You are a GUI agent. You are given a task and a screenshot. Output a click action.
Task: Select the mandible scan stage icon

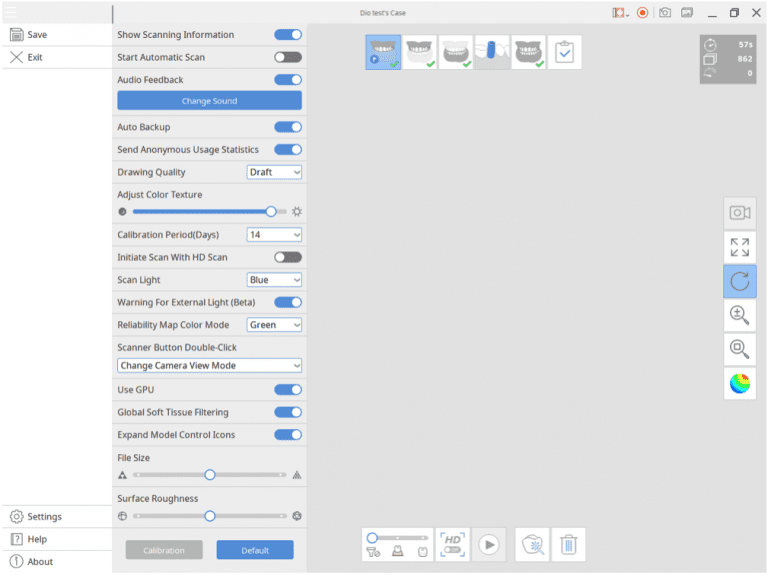pyautogui.click(x=456, y=52)
